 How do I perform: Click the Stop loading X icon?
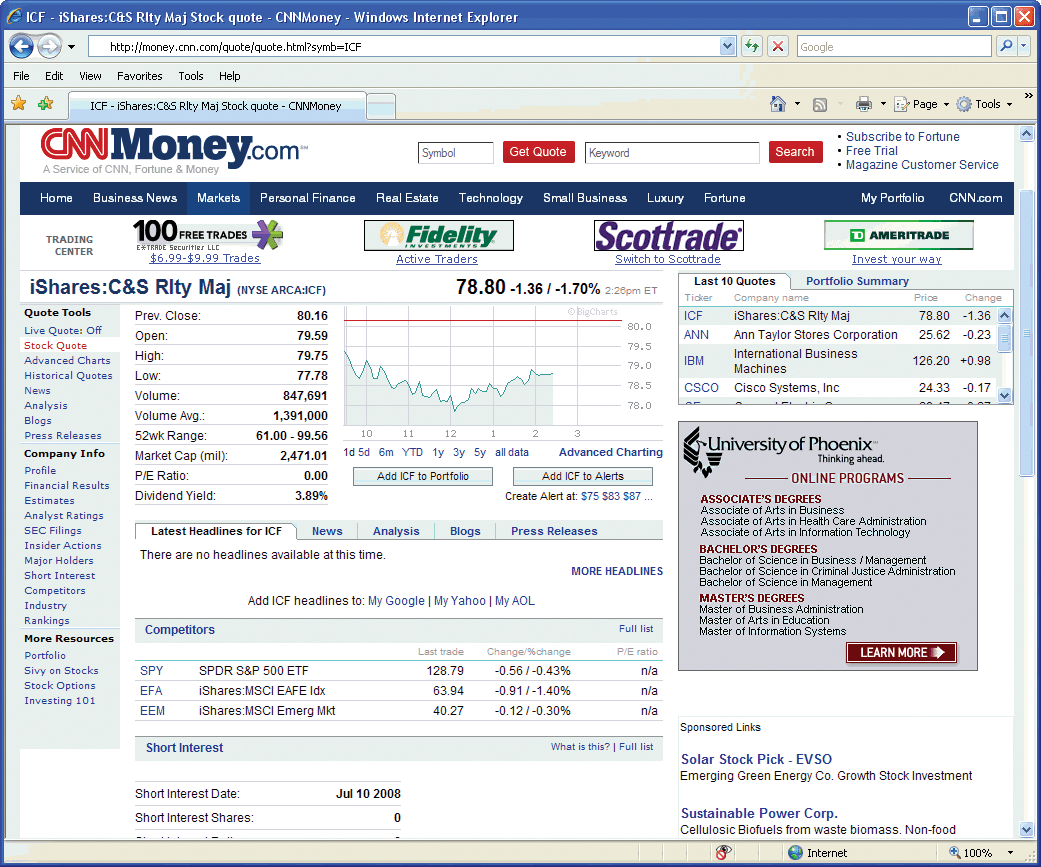(x=778, y=46)
